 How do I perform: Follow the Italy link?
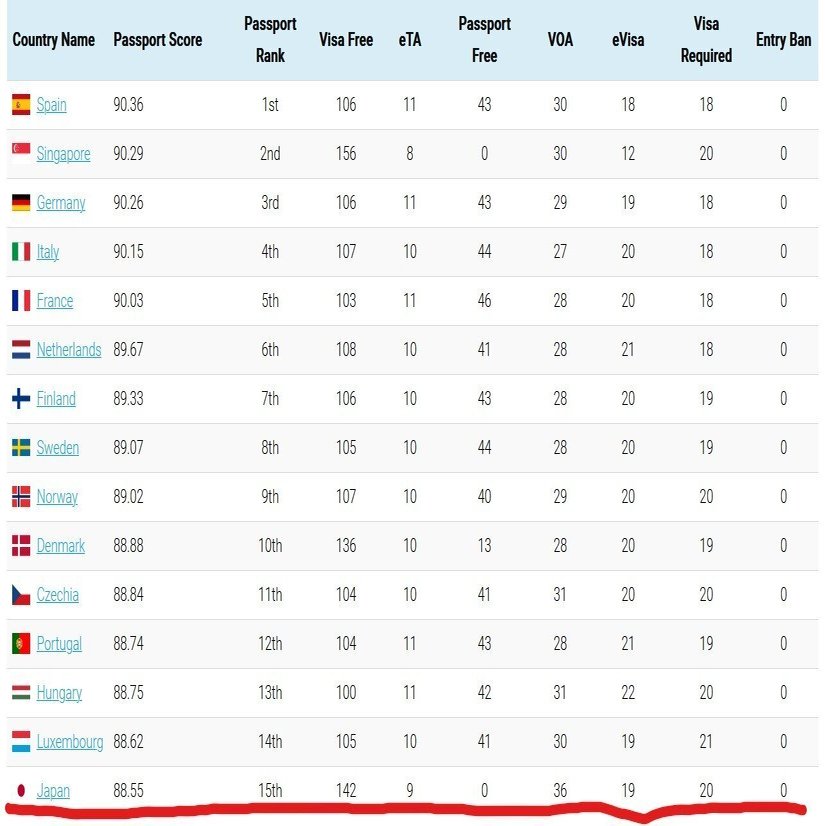(x=47, y=252)
